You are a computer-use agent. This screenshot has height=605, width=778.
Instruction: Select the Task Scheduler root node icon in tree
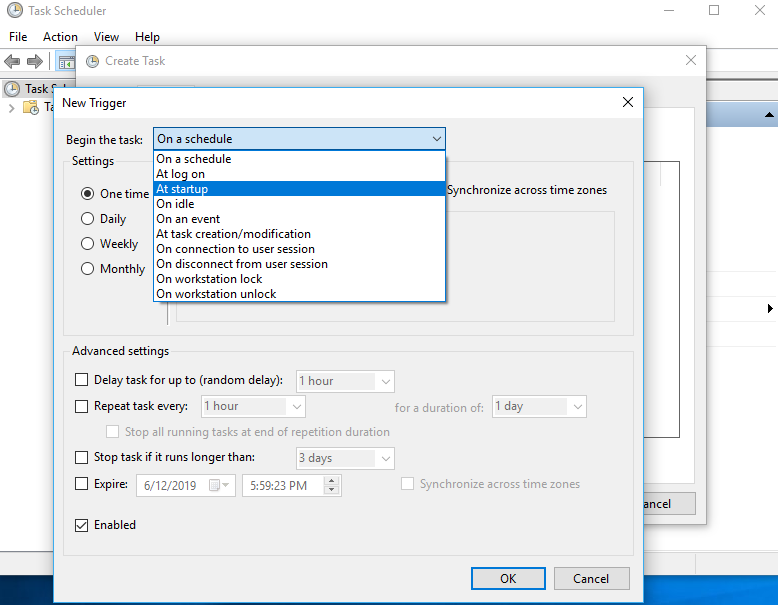point(12,89)
